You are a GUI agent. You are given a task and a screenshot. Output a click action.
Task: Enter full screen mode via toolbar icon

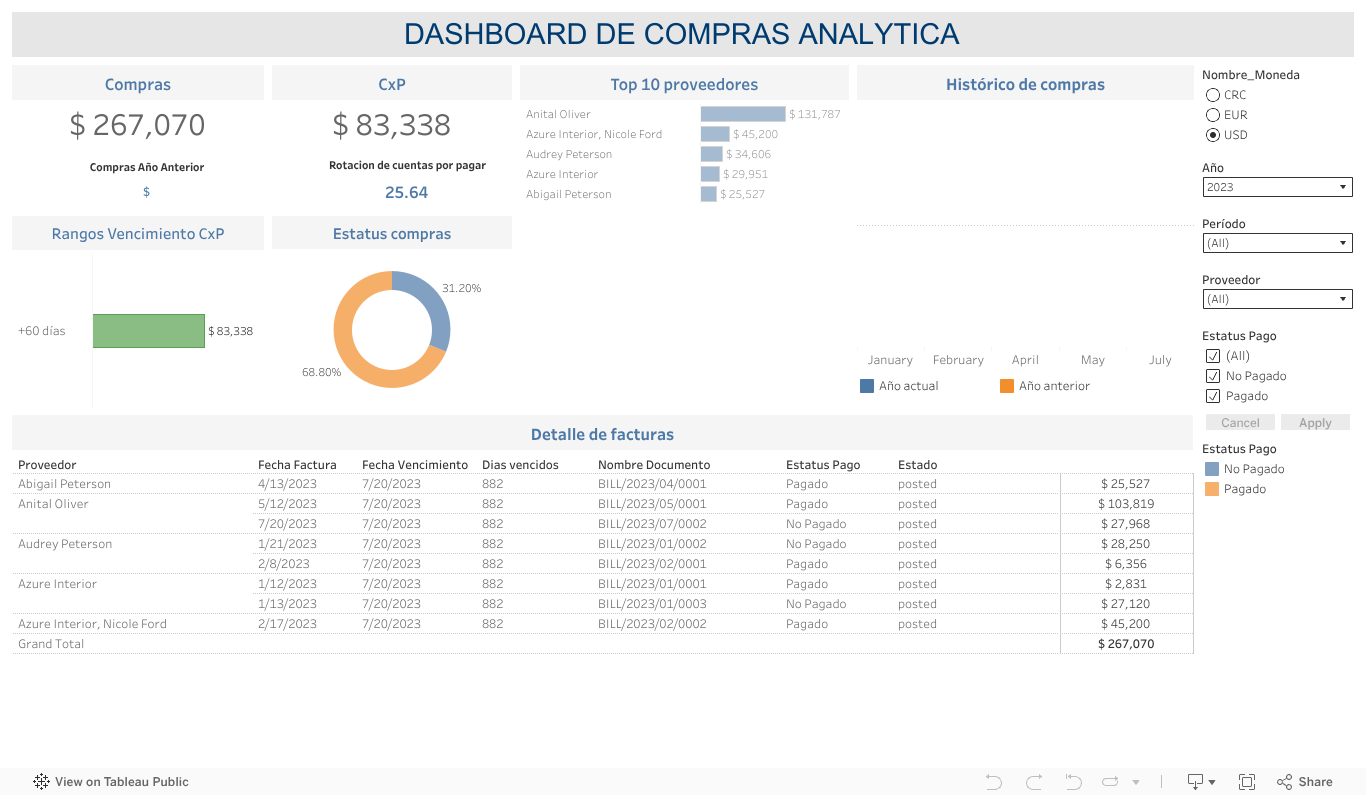click(1247, 782)
